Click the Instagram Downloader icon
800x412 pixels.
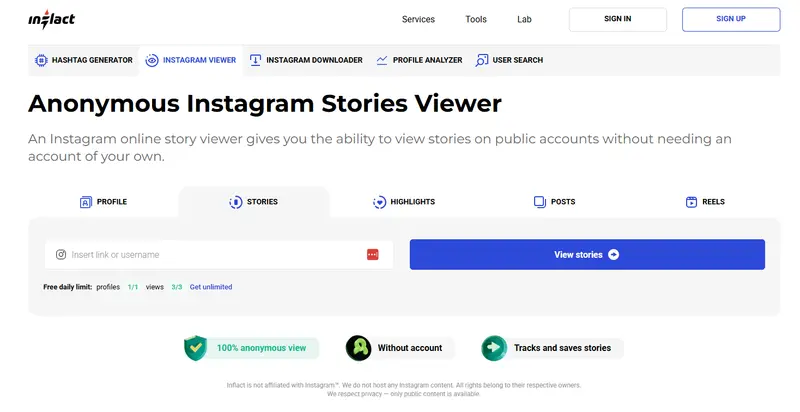pos(256,60)
